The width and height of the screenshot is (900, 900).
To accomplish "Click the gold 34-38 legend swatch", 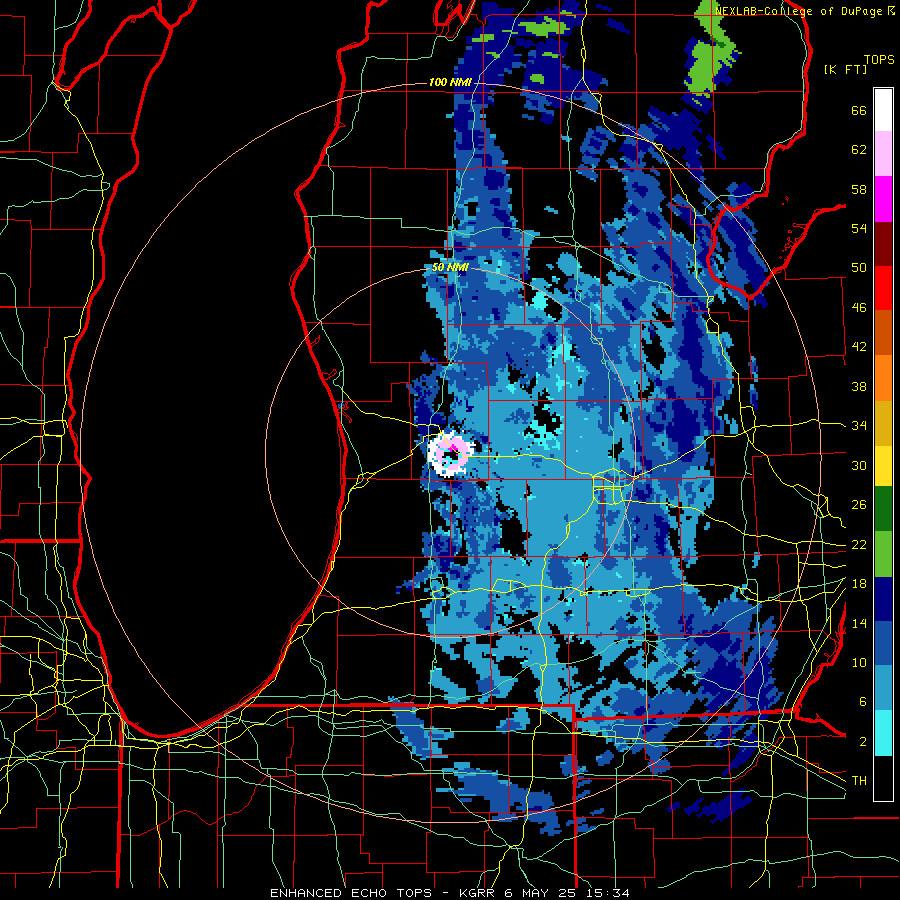I will pyautogui.click(x=883, y=424).
